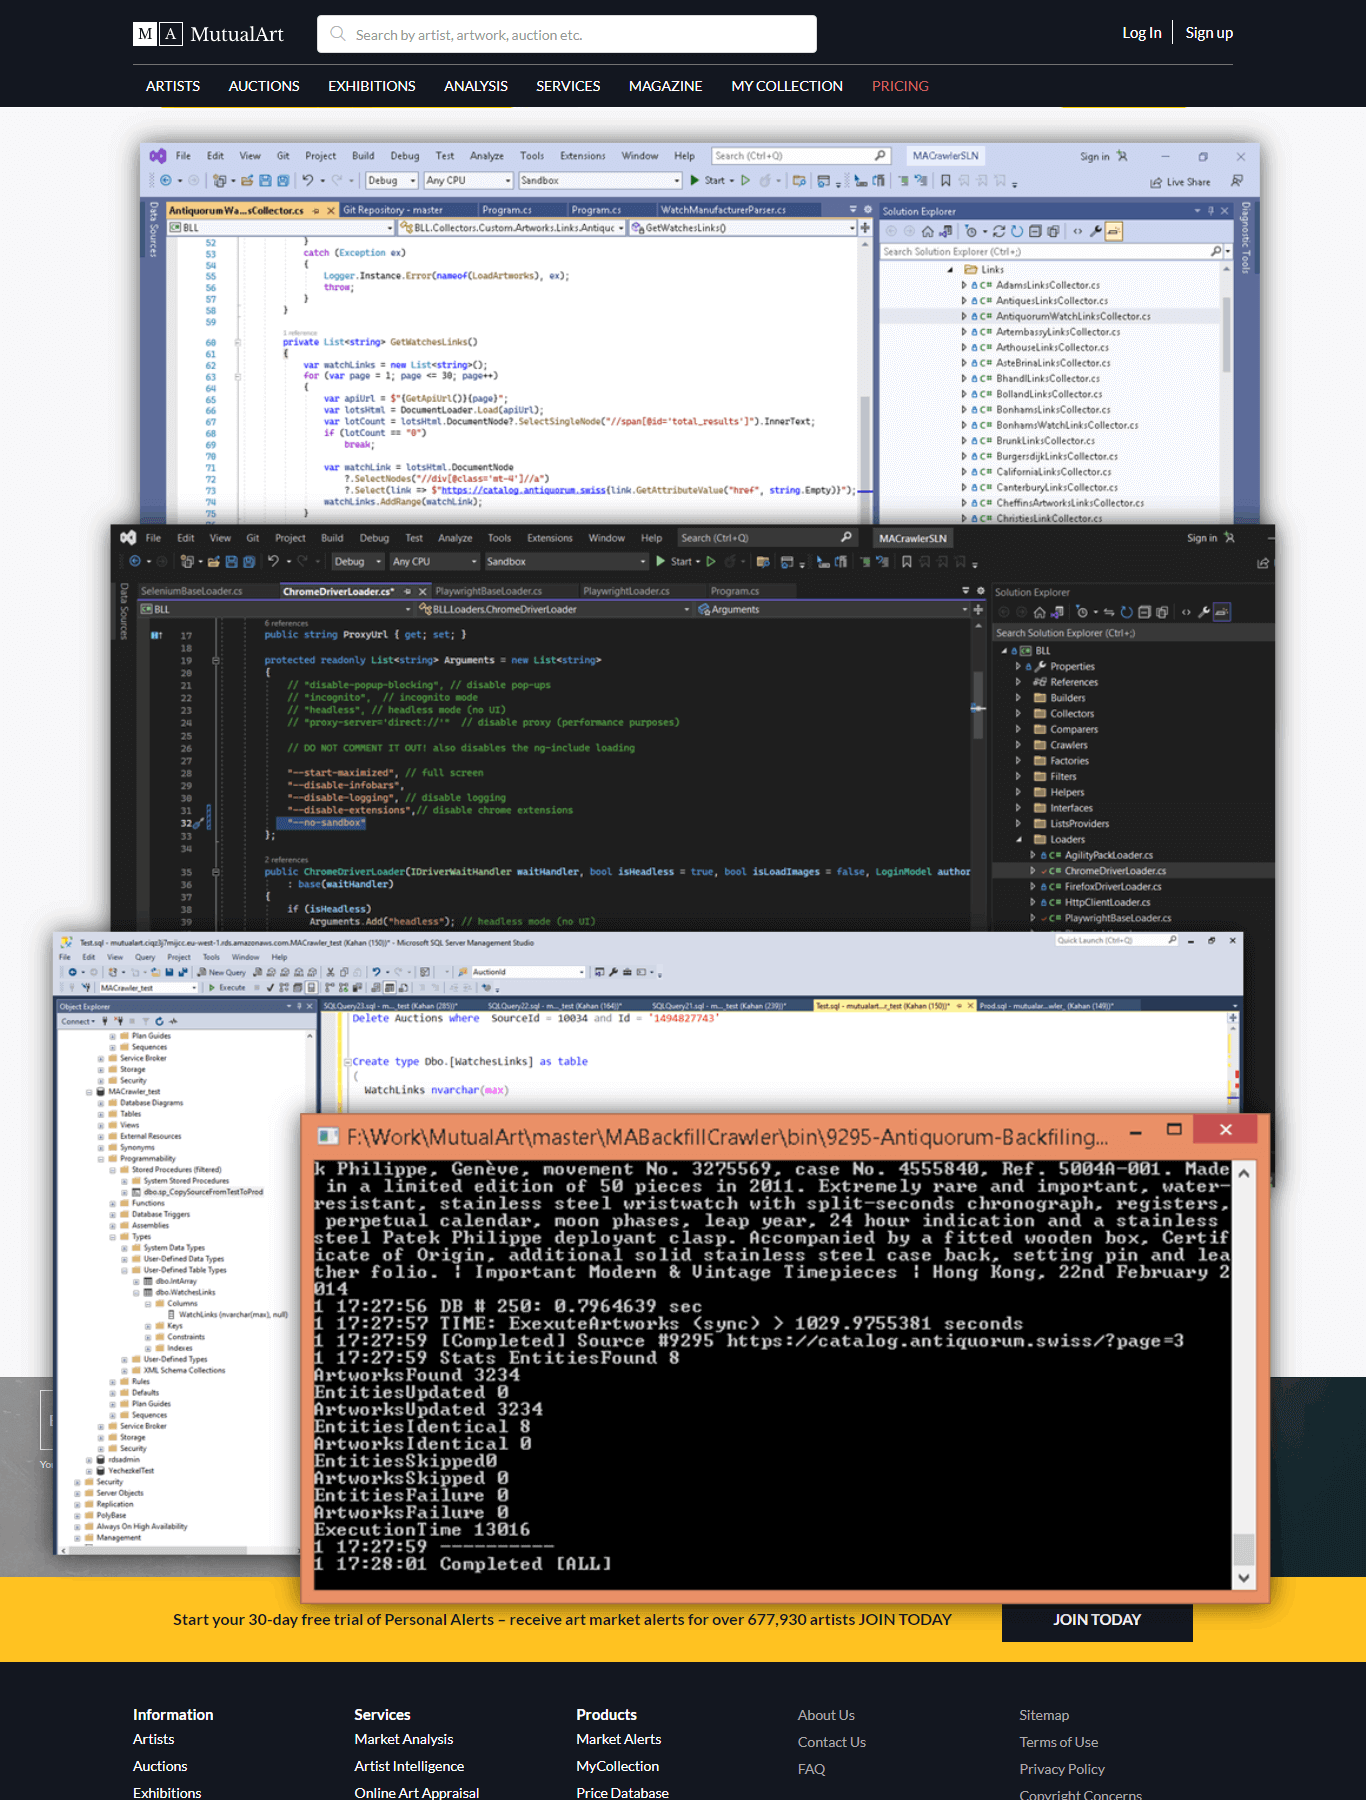Click Search Solution Explorer field in dark Visual Studio
1366x1800 pixels.
[x=1133, y=633]
